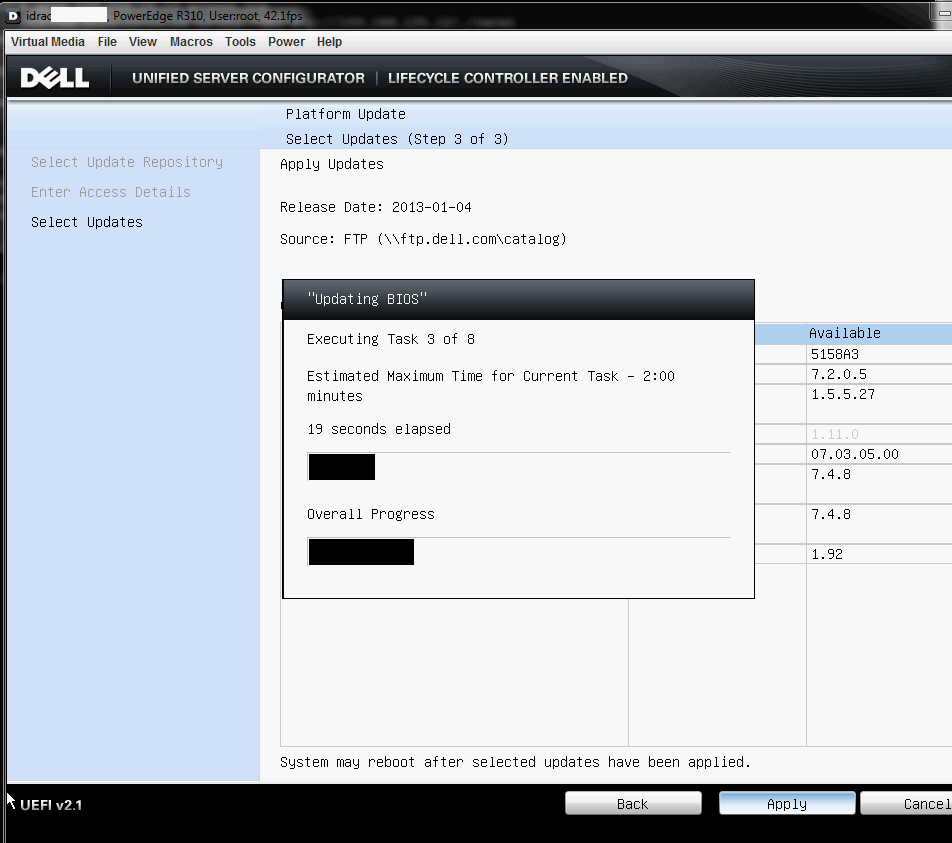This screenshot has height=843, width=952.
Task: Open the Help menu
Action: point(329,42)
